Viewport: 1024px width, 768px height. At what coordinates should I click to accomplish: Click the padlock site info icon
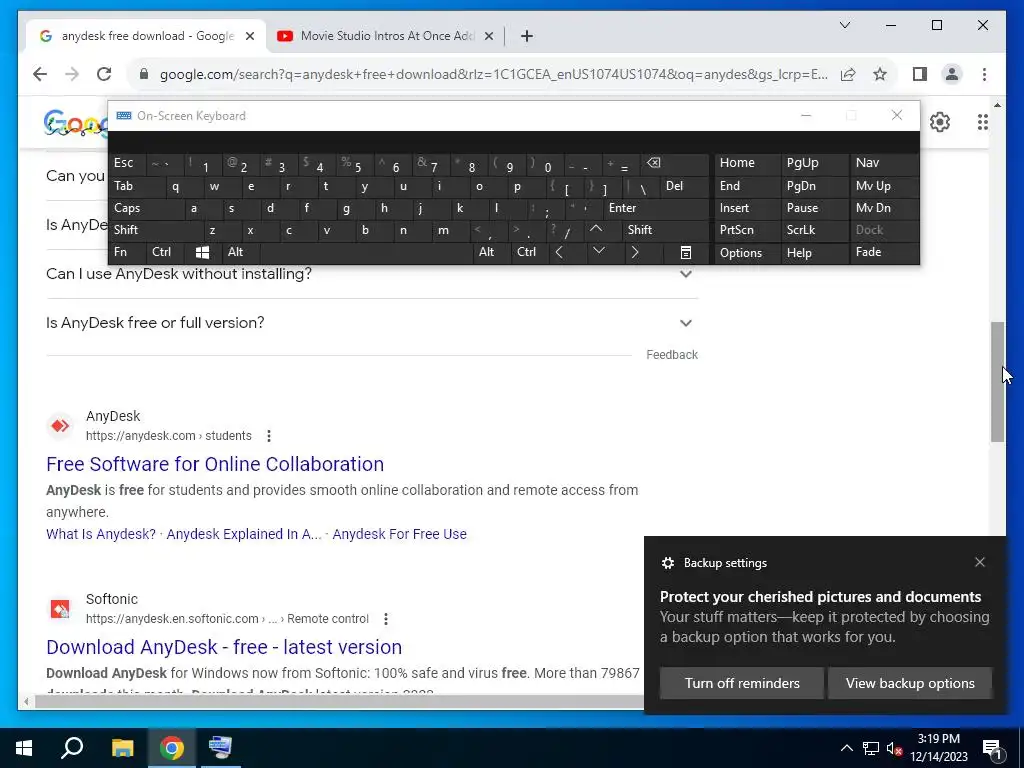[x=144, y=74]
